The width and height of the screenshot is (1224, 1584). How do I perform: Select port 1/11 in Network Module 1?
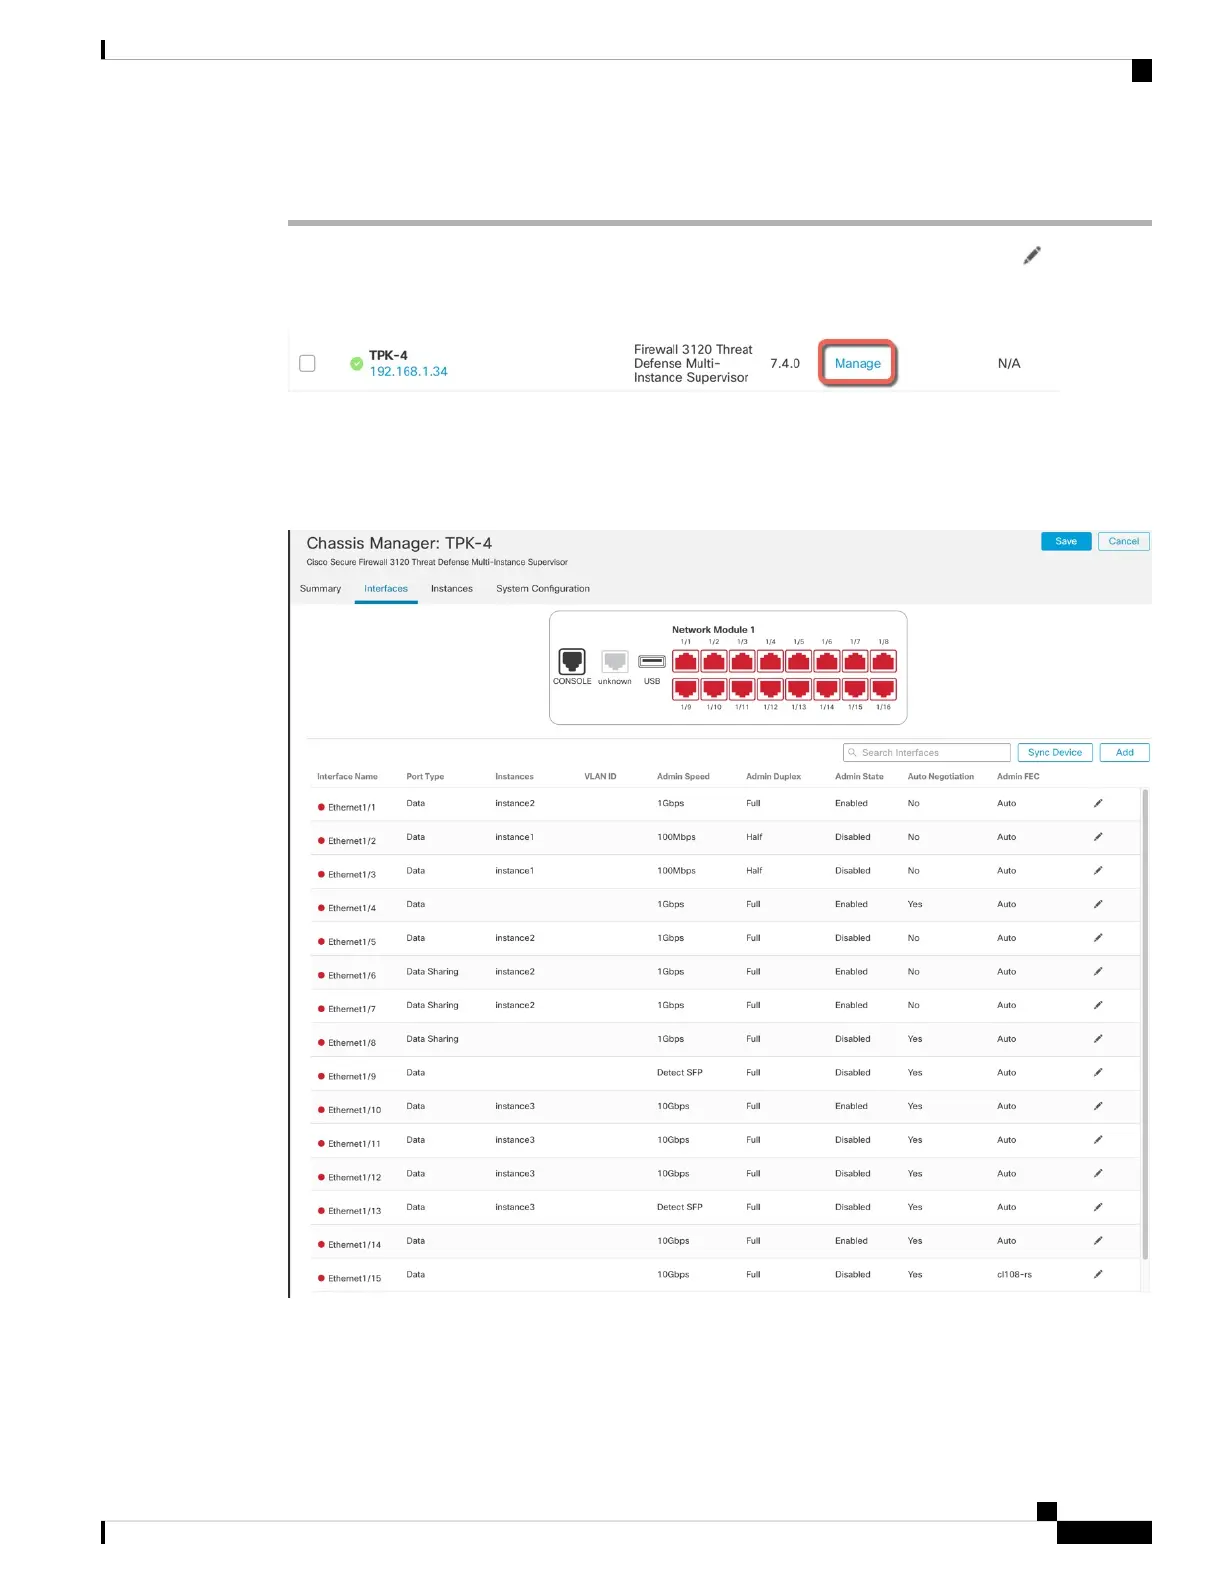coord(742,689)
